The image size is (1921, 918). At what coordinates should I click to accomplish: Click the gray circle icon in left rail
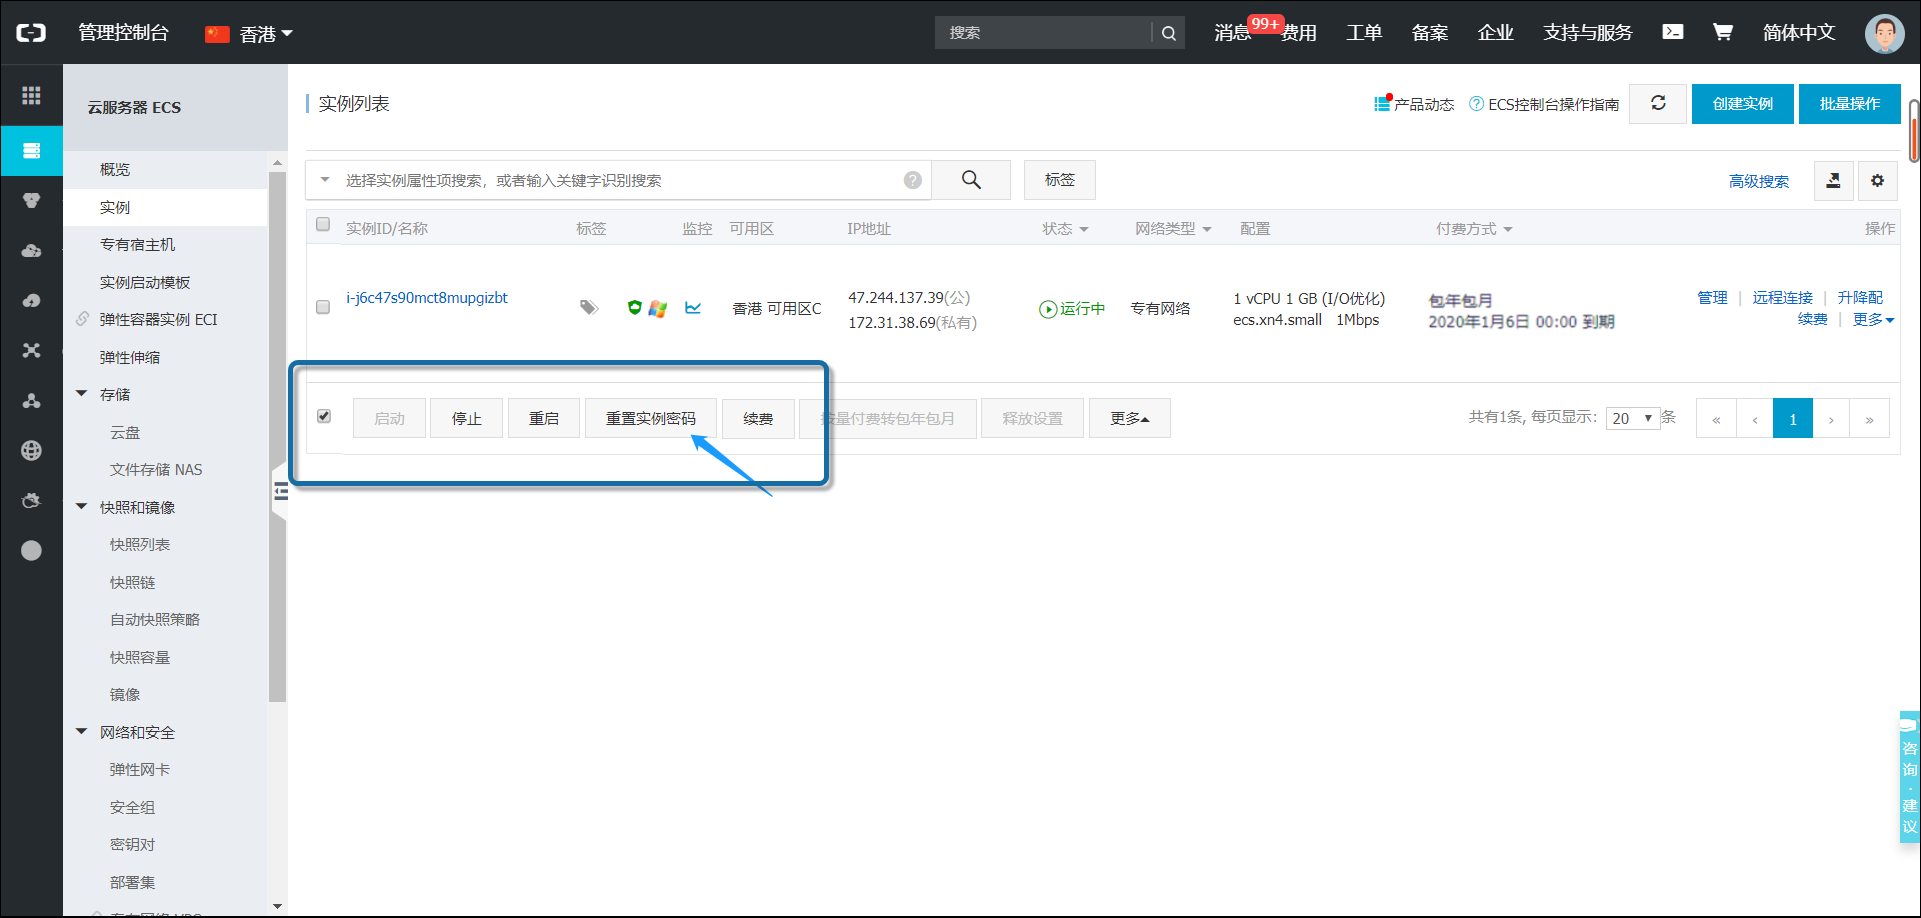click(x=31, y=550)
